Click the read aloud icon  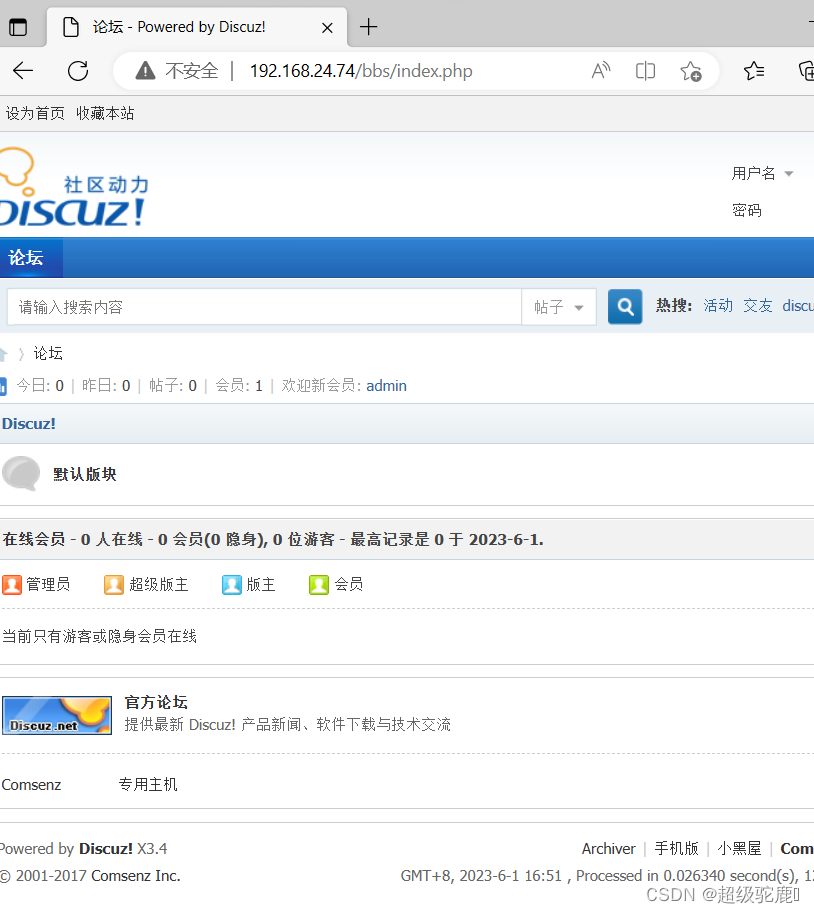[x=601, y=71]
